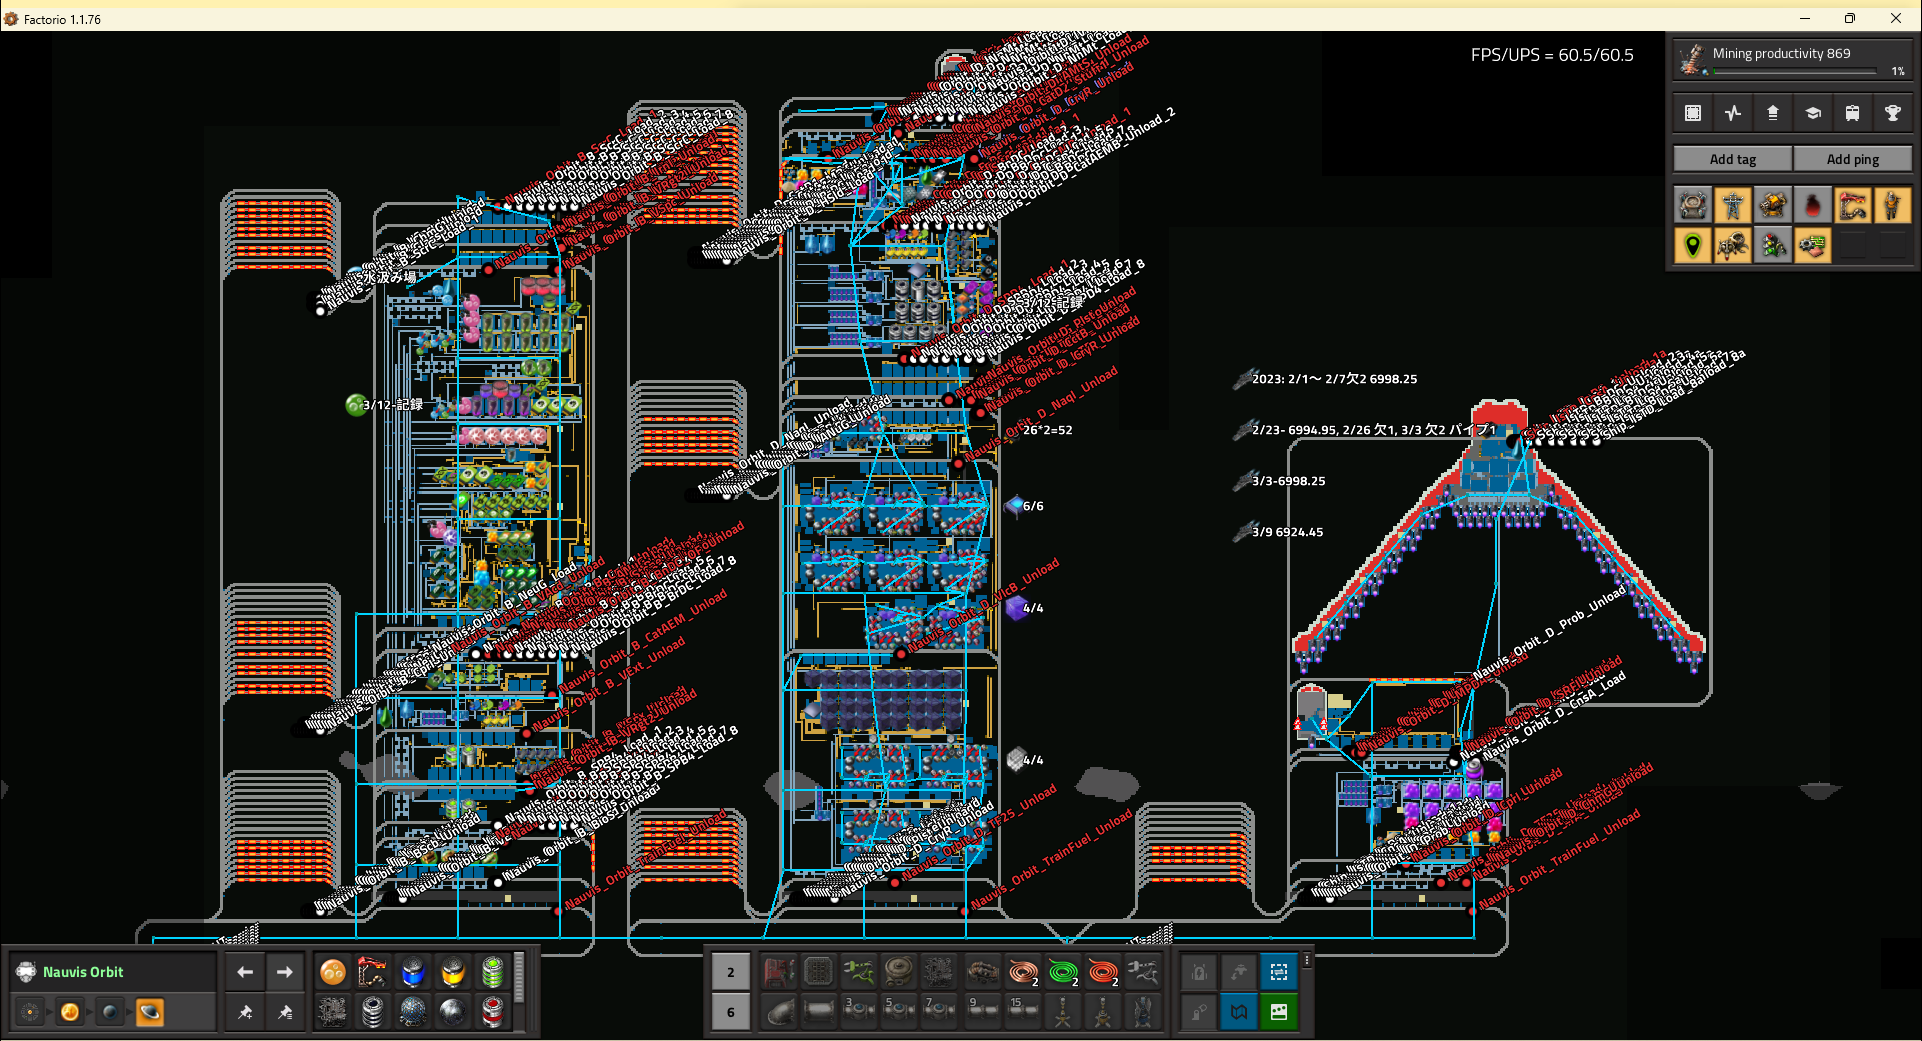
Task: Select the highlighted ringed orbit zone icon
Action: point(150,1012)
